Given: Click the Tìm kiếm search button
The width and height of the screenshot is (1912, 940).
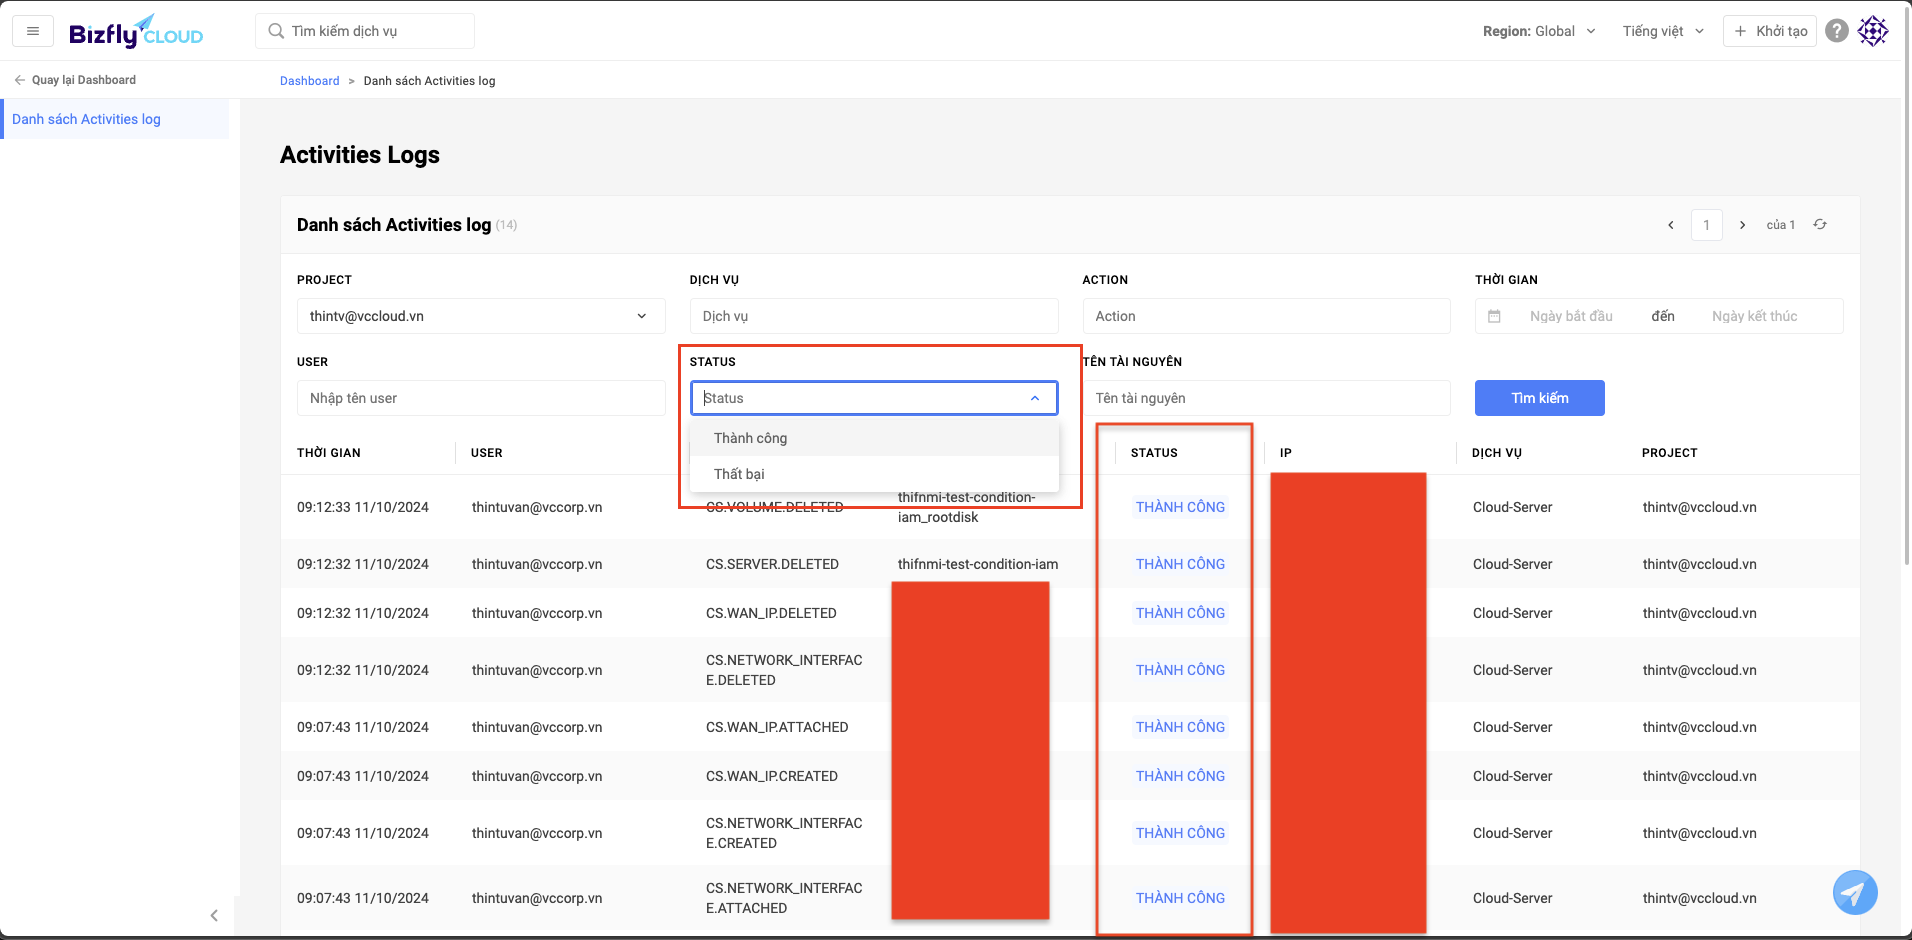Looking at the screenshot, I should click(x=1539, y=398).
